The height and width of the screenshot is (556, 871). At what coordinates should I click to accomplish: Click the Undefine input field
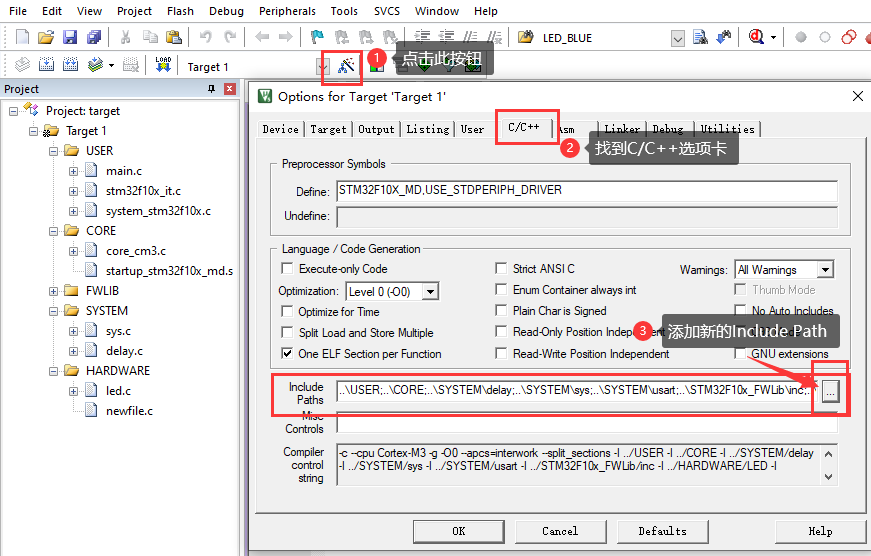coord(587,217)
